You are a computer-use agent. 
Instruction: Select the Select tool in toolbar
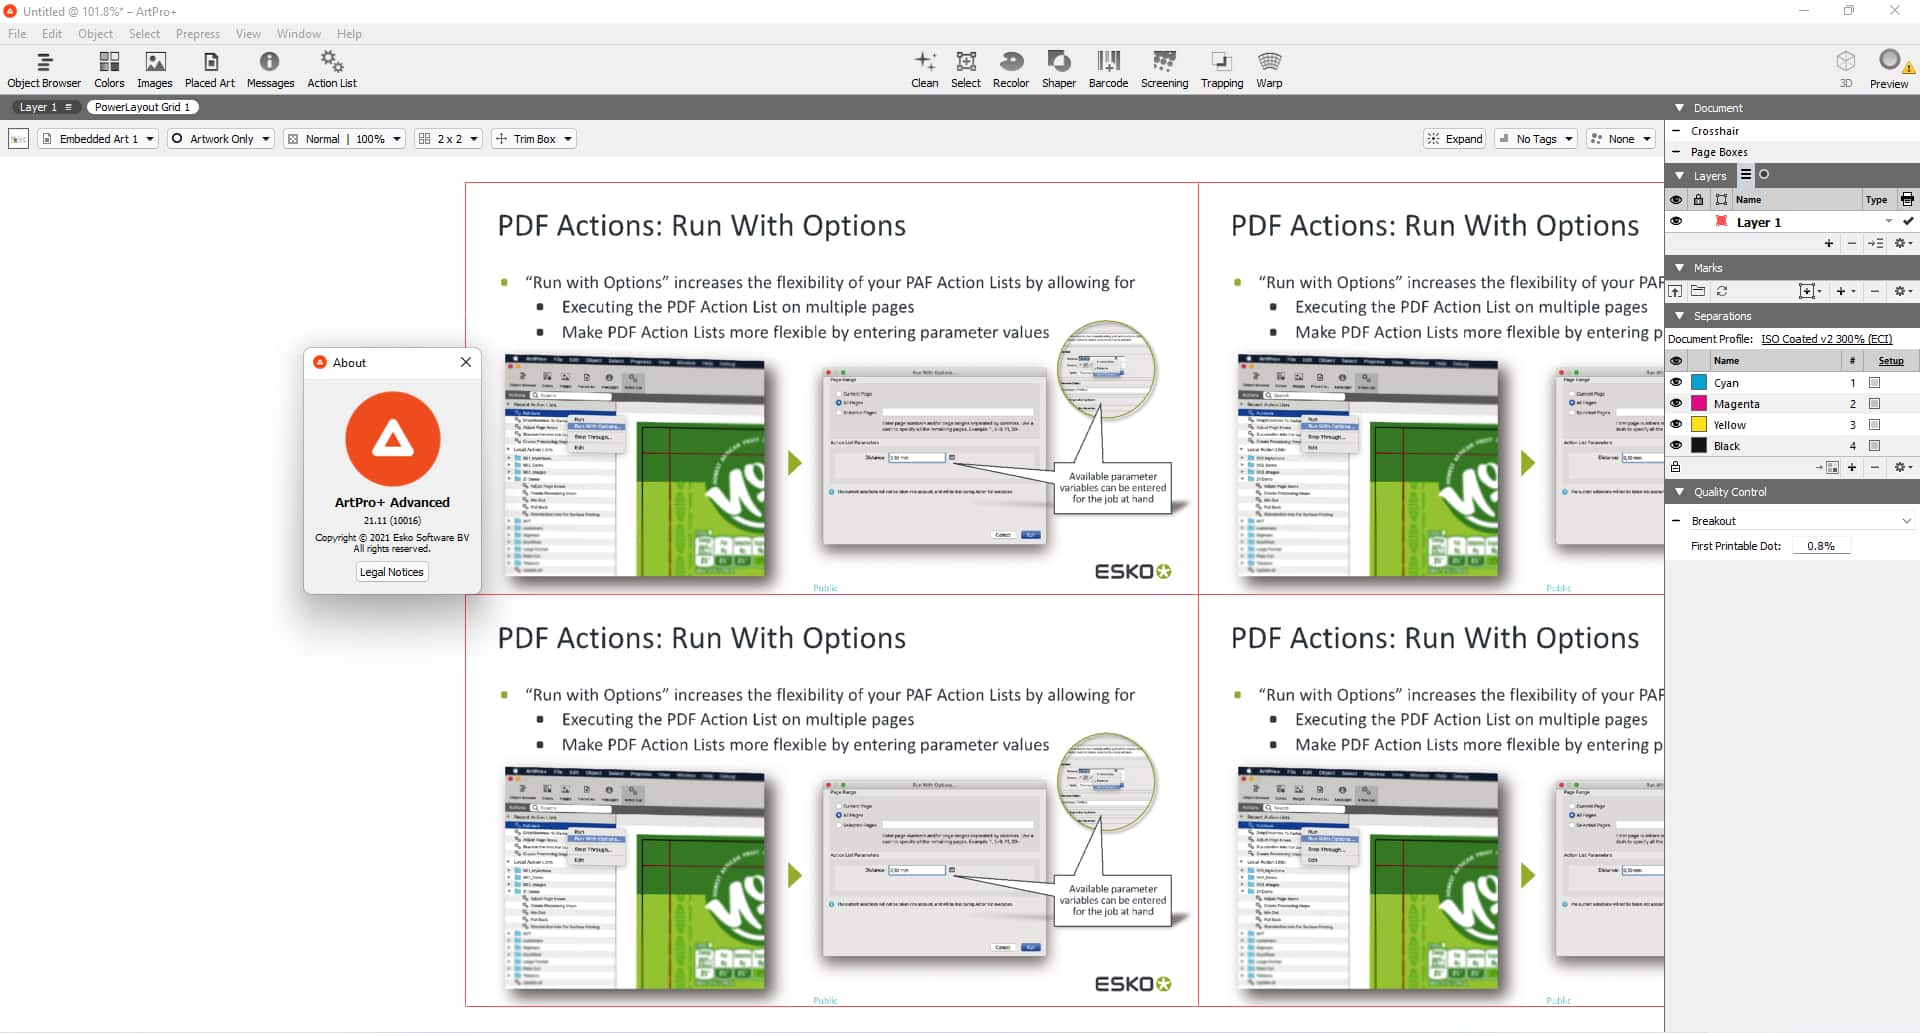[x=966, y=70]
